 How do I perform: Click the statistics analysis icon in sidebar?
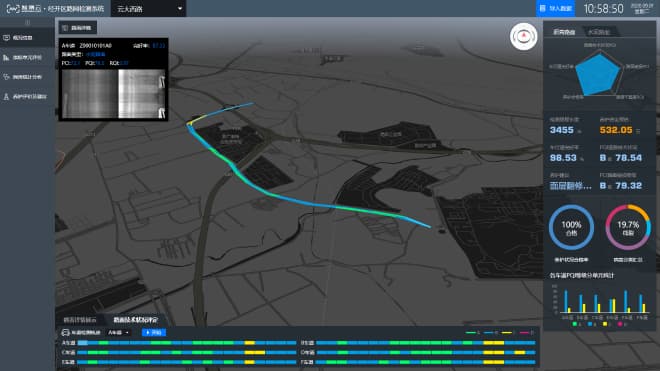coord(6,77)
